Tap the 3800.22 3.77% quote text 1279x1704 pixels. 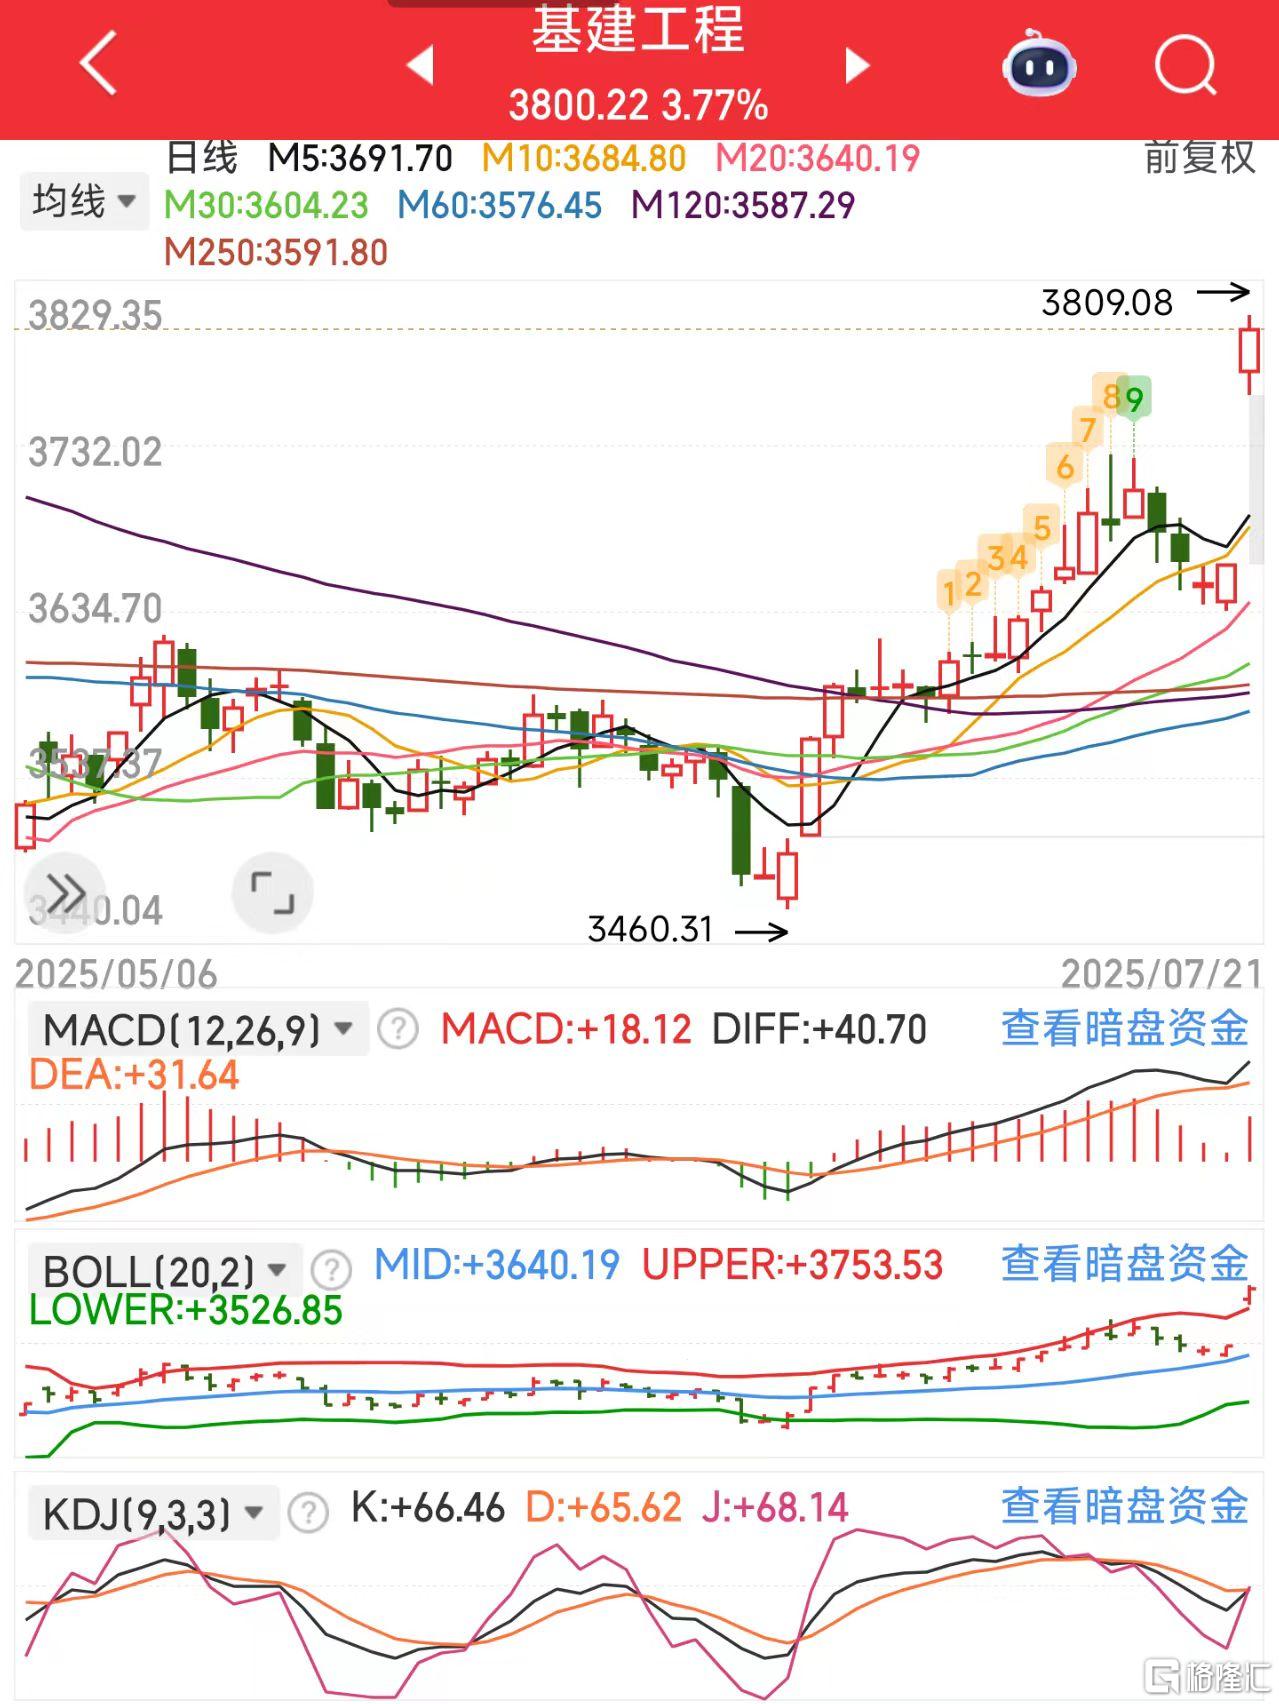tap(638, 105)
